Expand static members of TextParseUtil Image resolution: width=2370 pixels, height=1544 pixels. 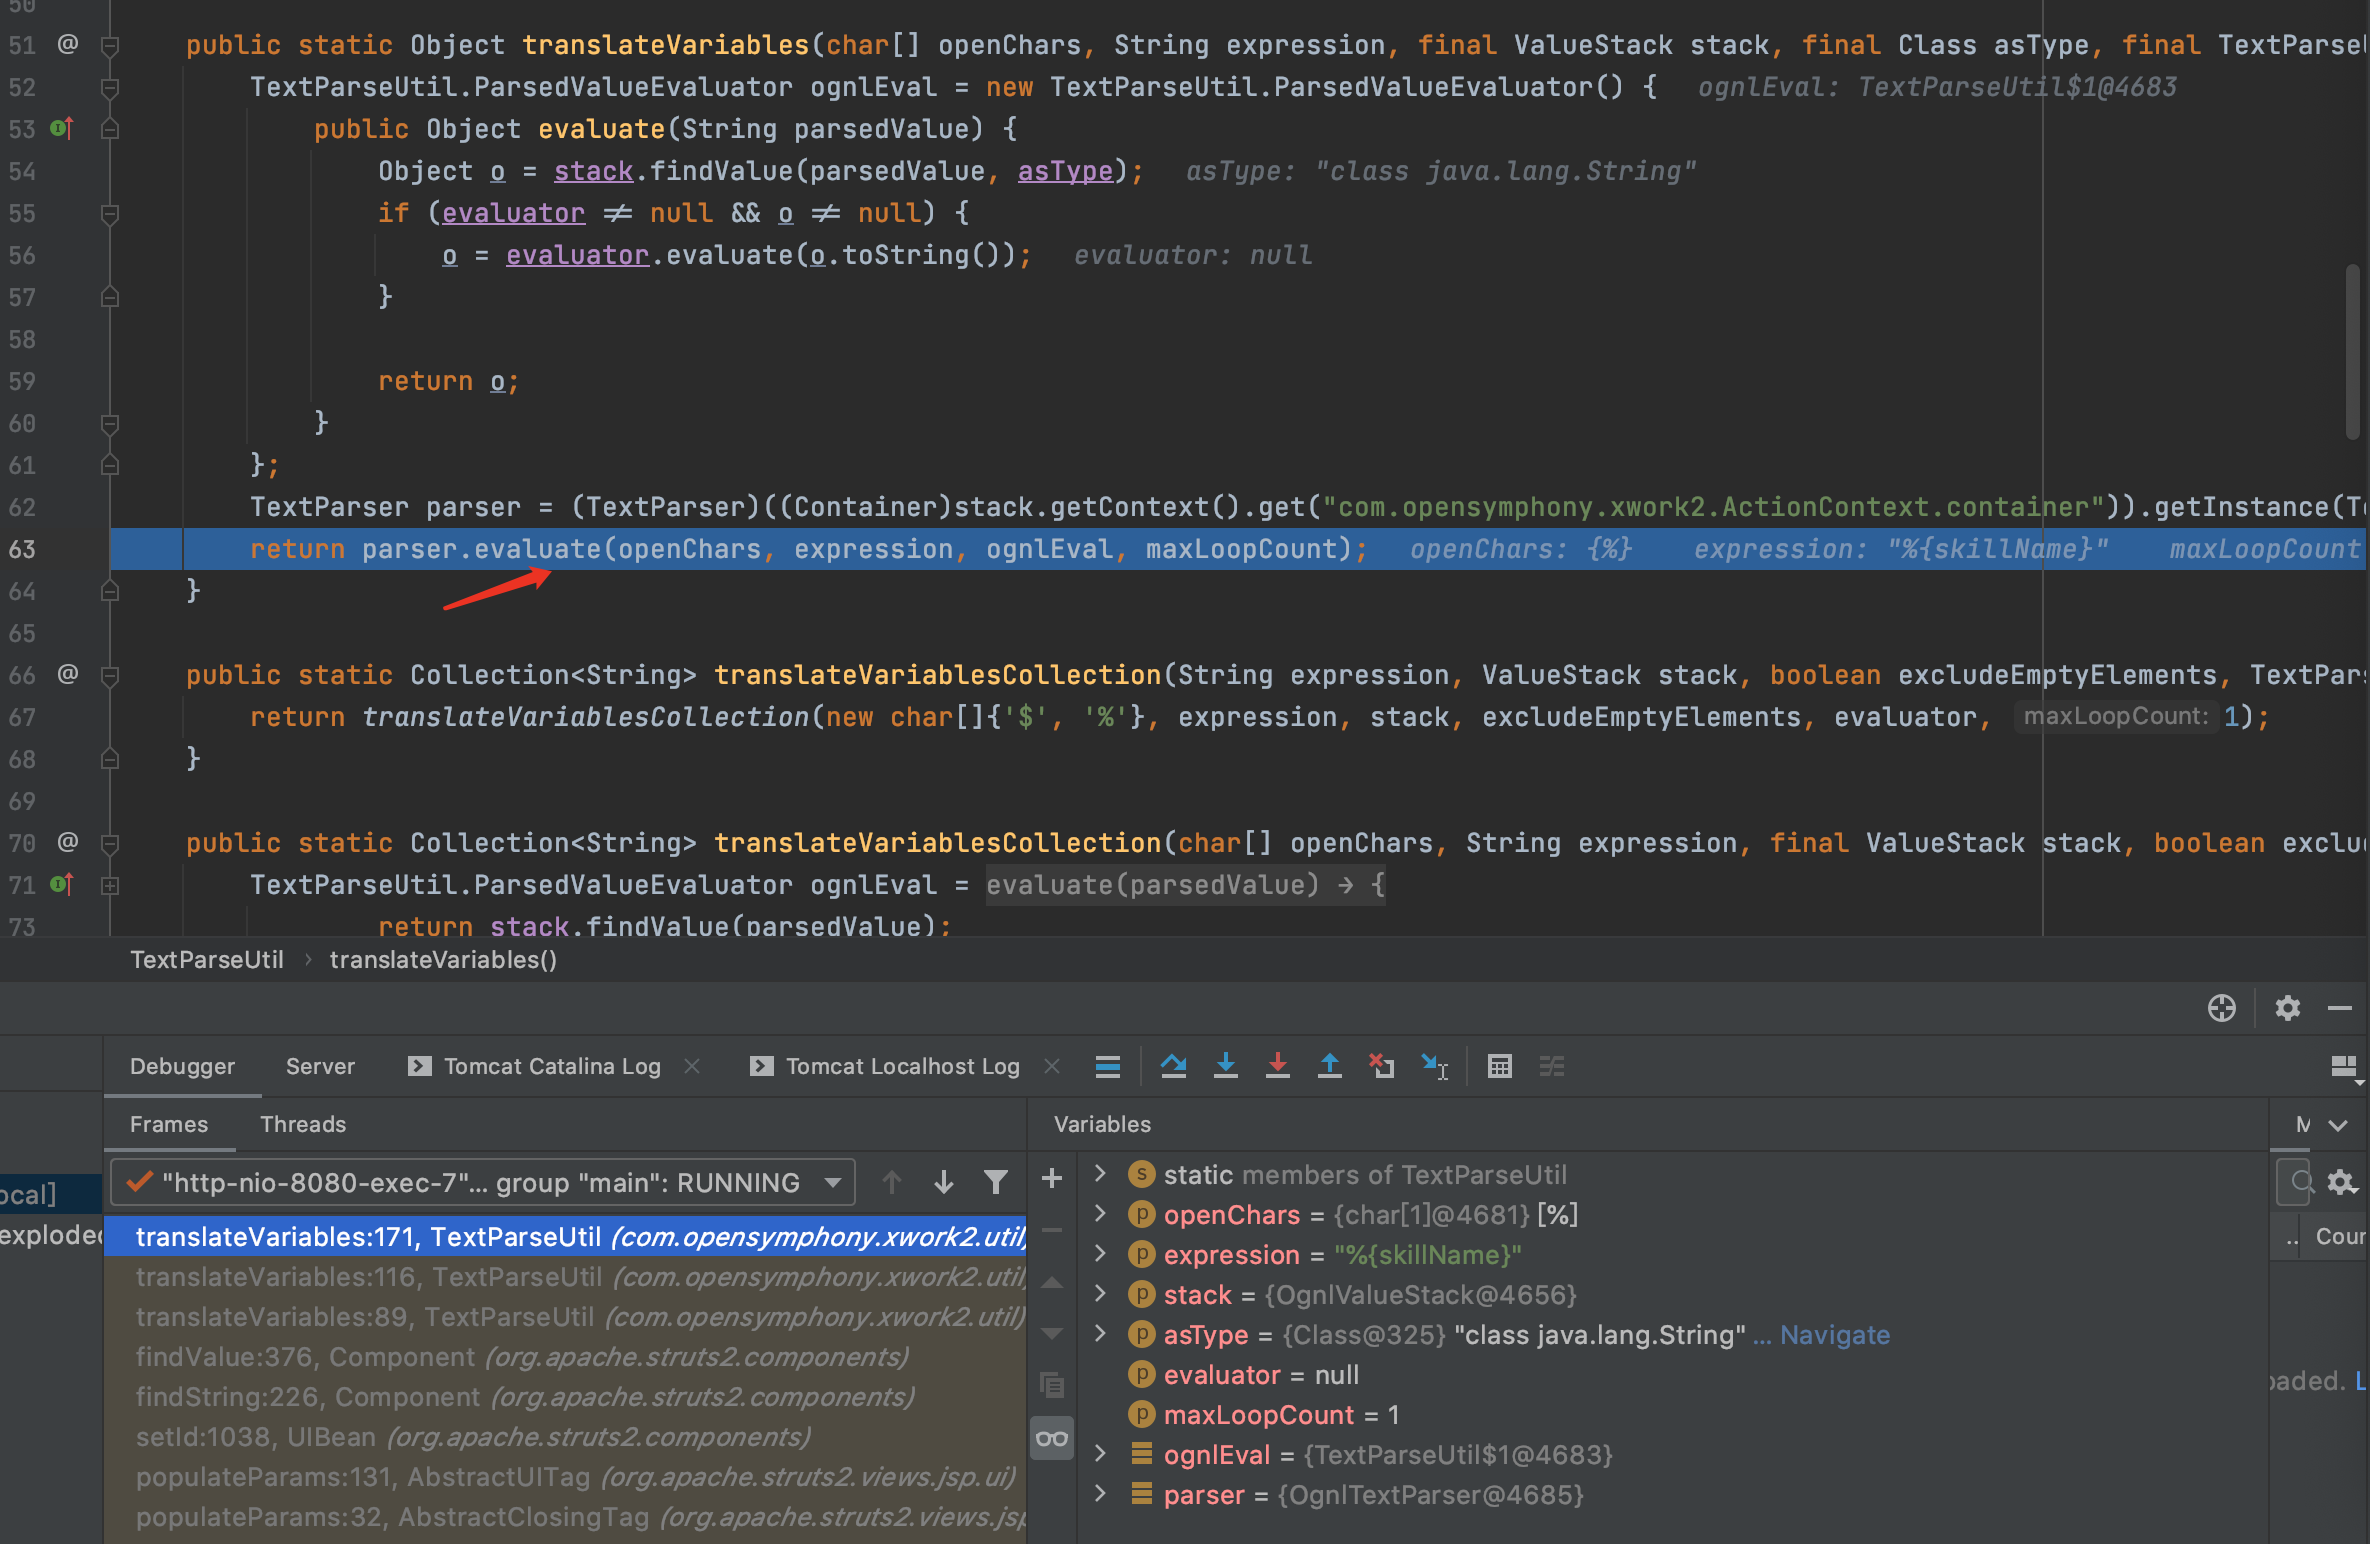(1100, 1173)
